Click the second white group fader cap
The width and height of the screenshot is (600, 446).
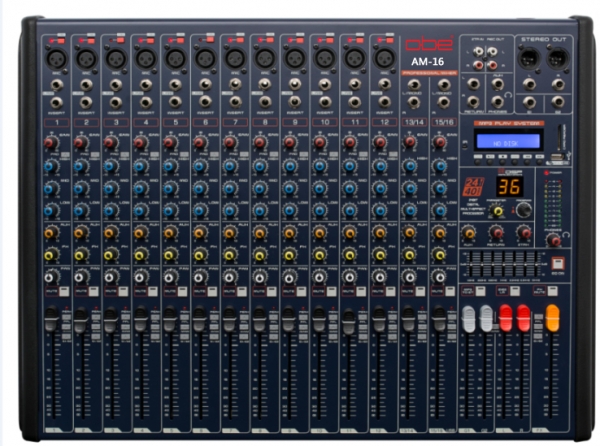pyautogui.click(x=486, y=319)
